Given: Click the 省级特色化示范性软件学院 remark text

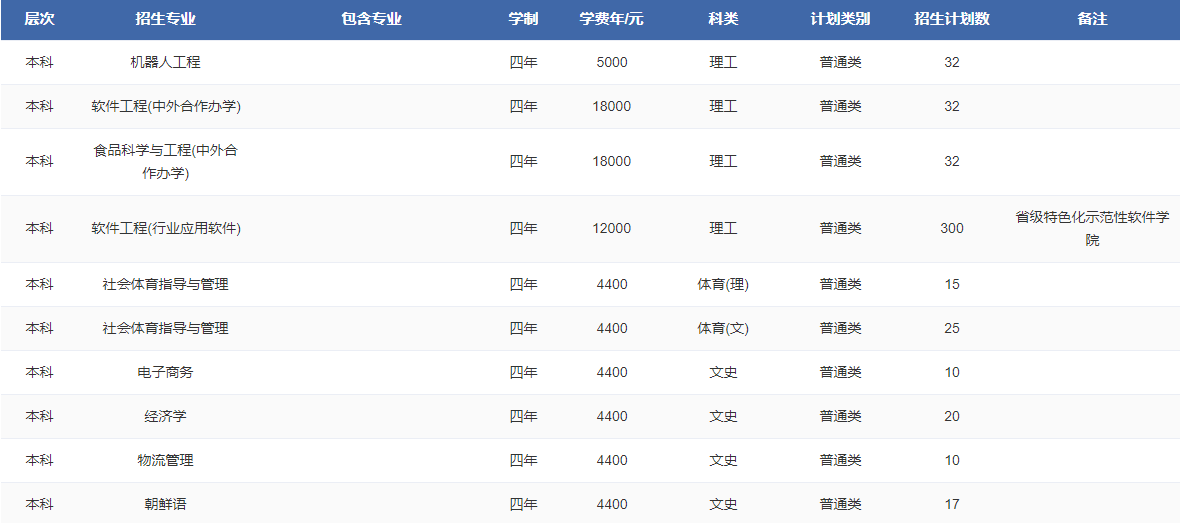Looking at the screenshot, I should tap(1092, 228).
